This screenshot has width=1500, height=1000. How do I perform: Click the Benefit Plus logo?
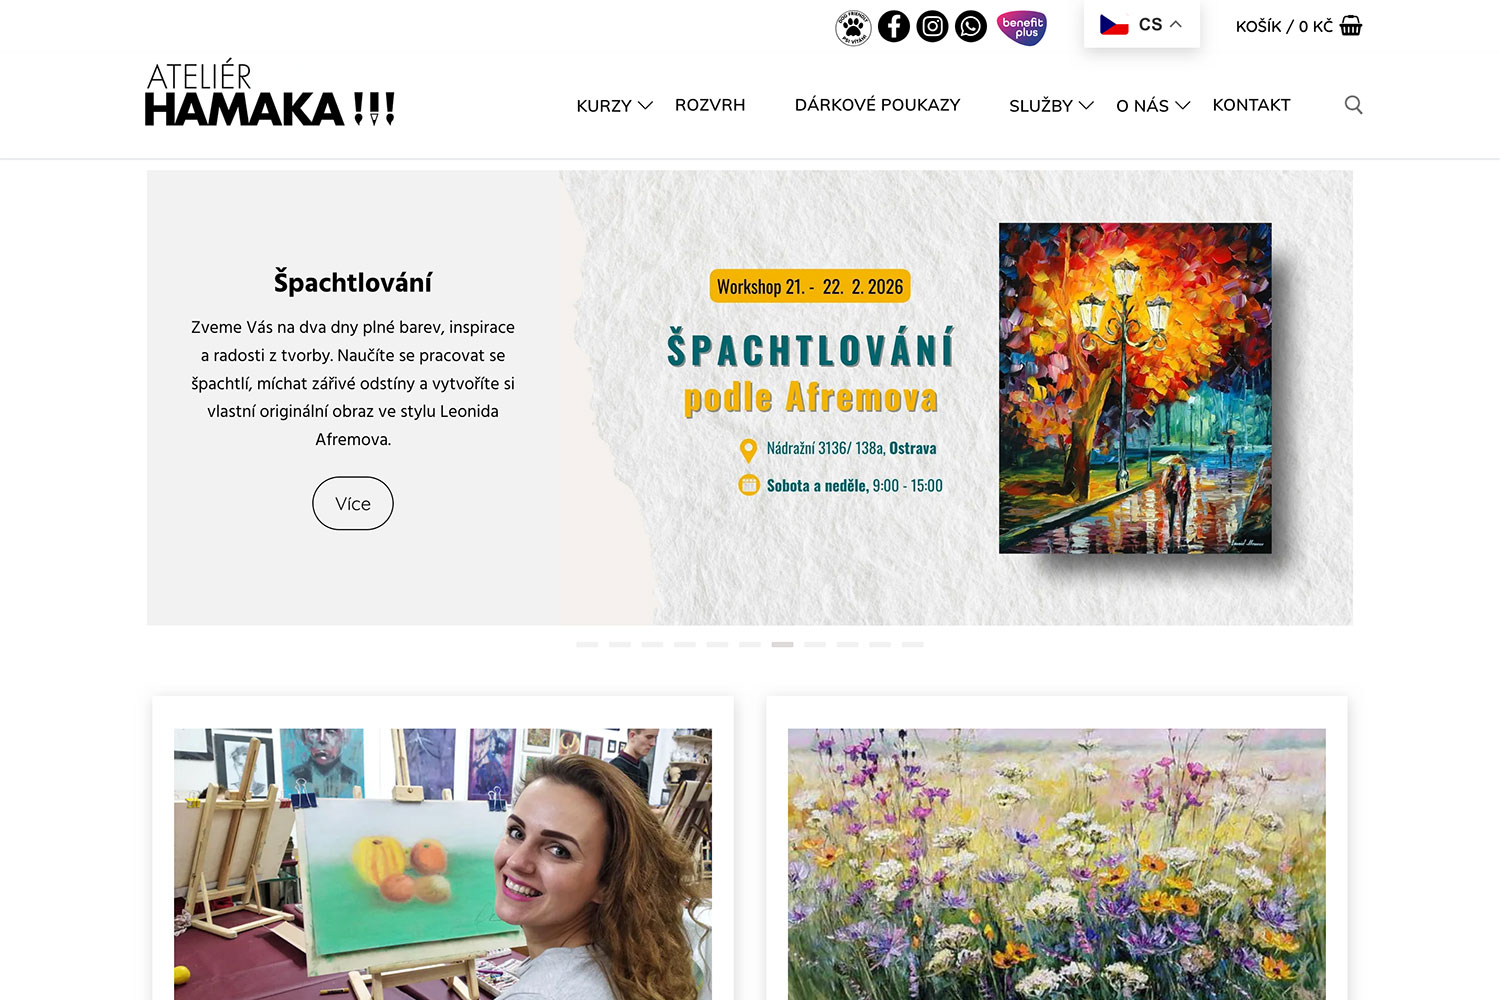click(x=1022, y=27)
